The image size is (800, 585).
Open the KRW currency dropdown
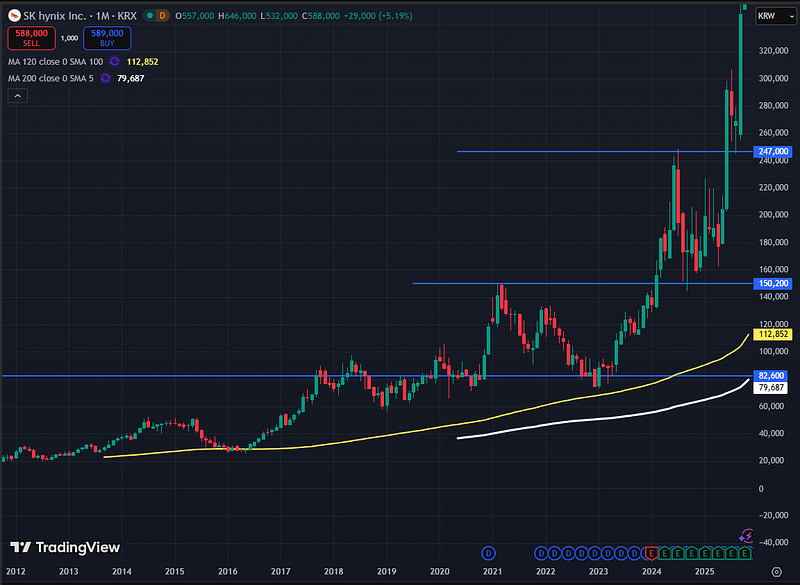tap(775, 16)
